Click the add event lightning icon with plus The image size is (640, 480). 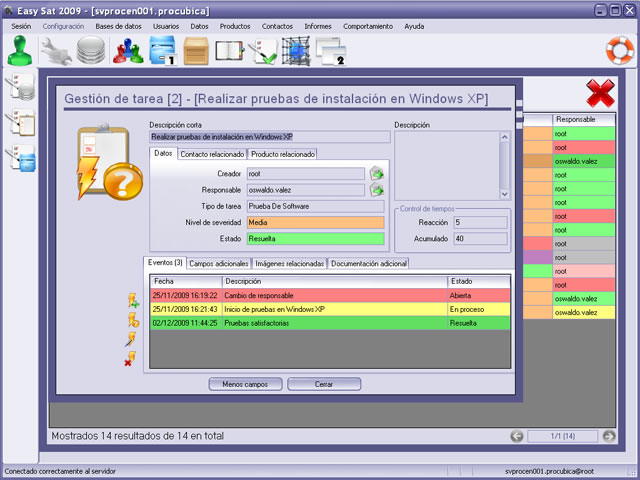(133, 301)
